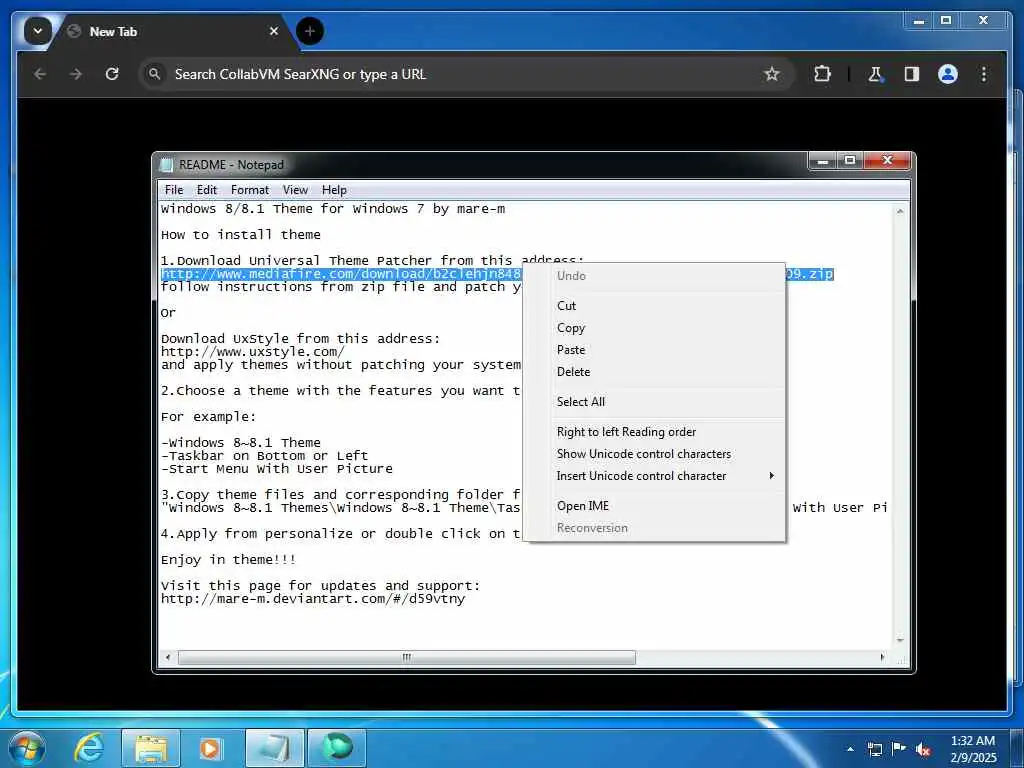The image size is (1024, 768).
Task: Open Windows Media Player taskbar icon
Action: pos(210,748)
